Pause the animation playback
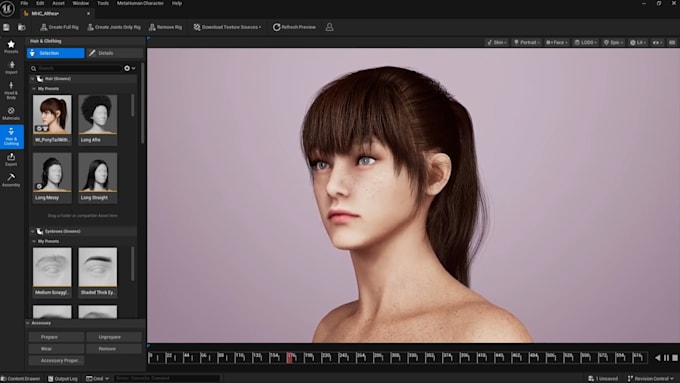 click(666, 358)
